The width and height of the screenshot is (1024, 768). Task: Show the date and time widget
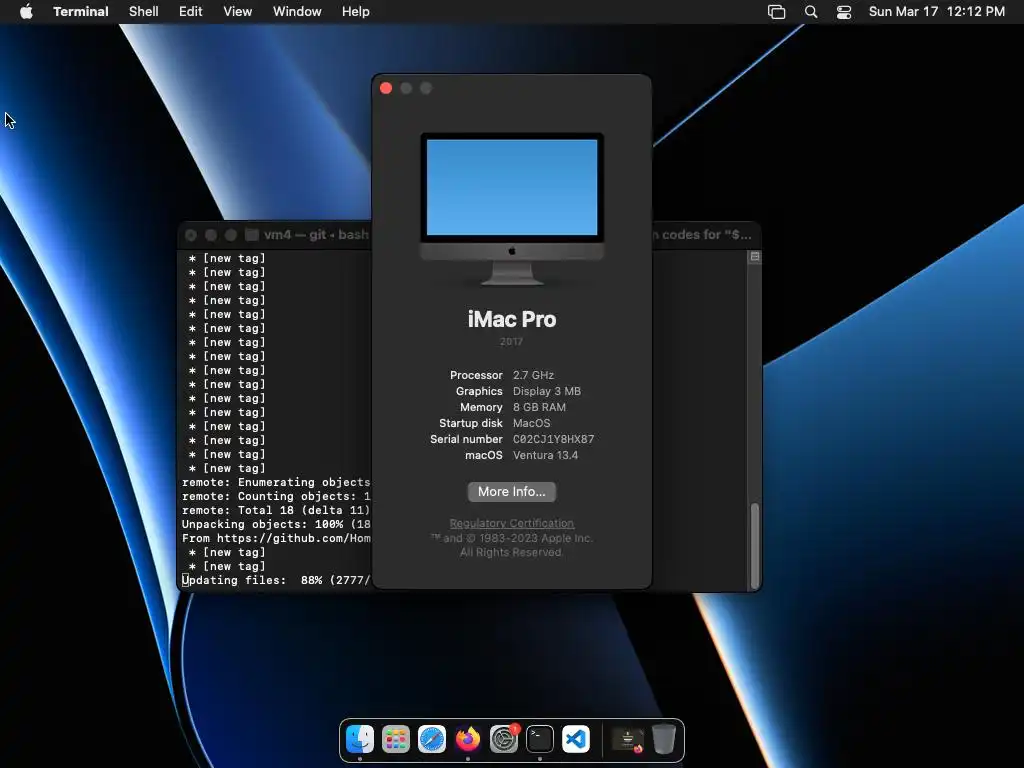click(x=936, y=12)
